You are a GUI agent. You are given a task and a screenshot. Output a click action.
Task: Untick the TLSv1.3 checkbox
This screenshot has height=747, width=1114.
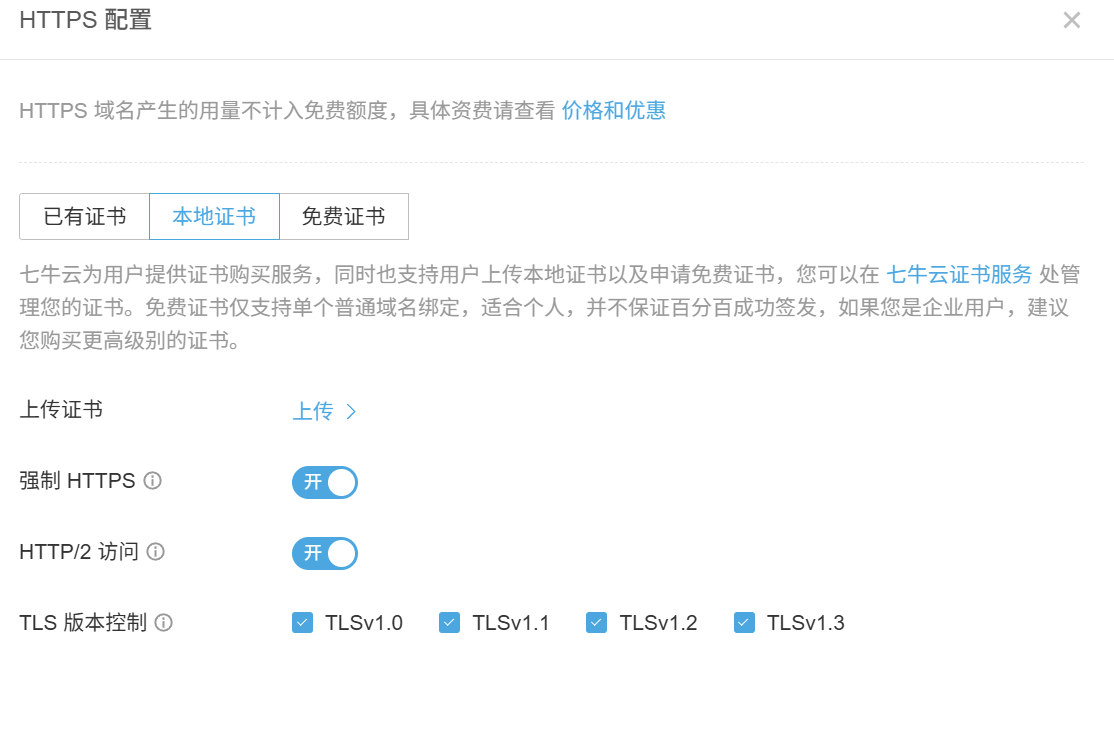tap(744, 623)
